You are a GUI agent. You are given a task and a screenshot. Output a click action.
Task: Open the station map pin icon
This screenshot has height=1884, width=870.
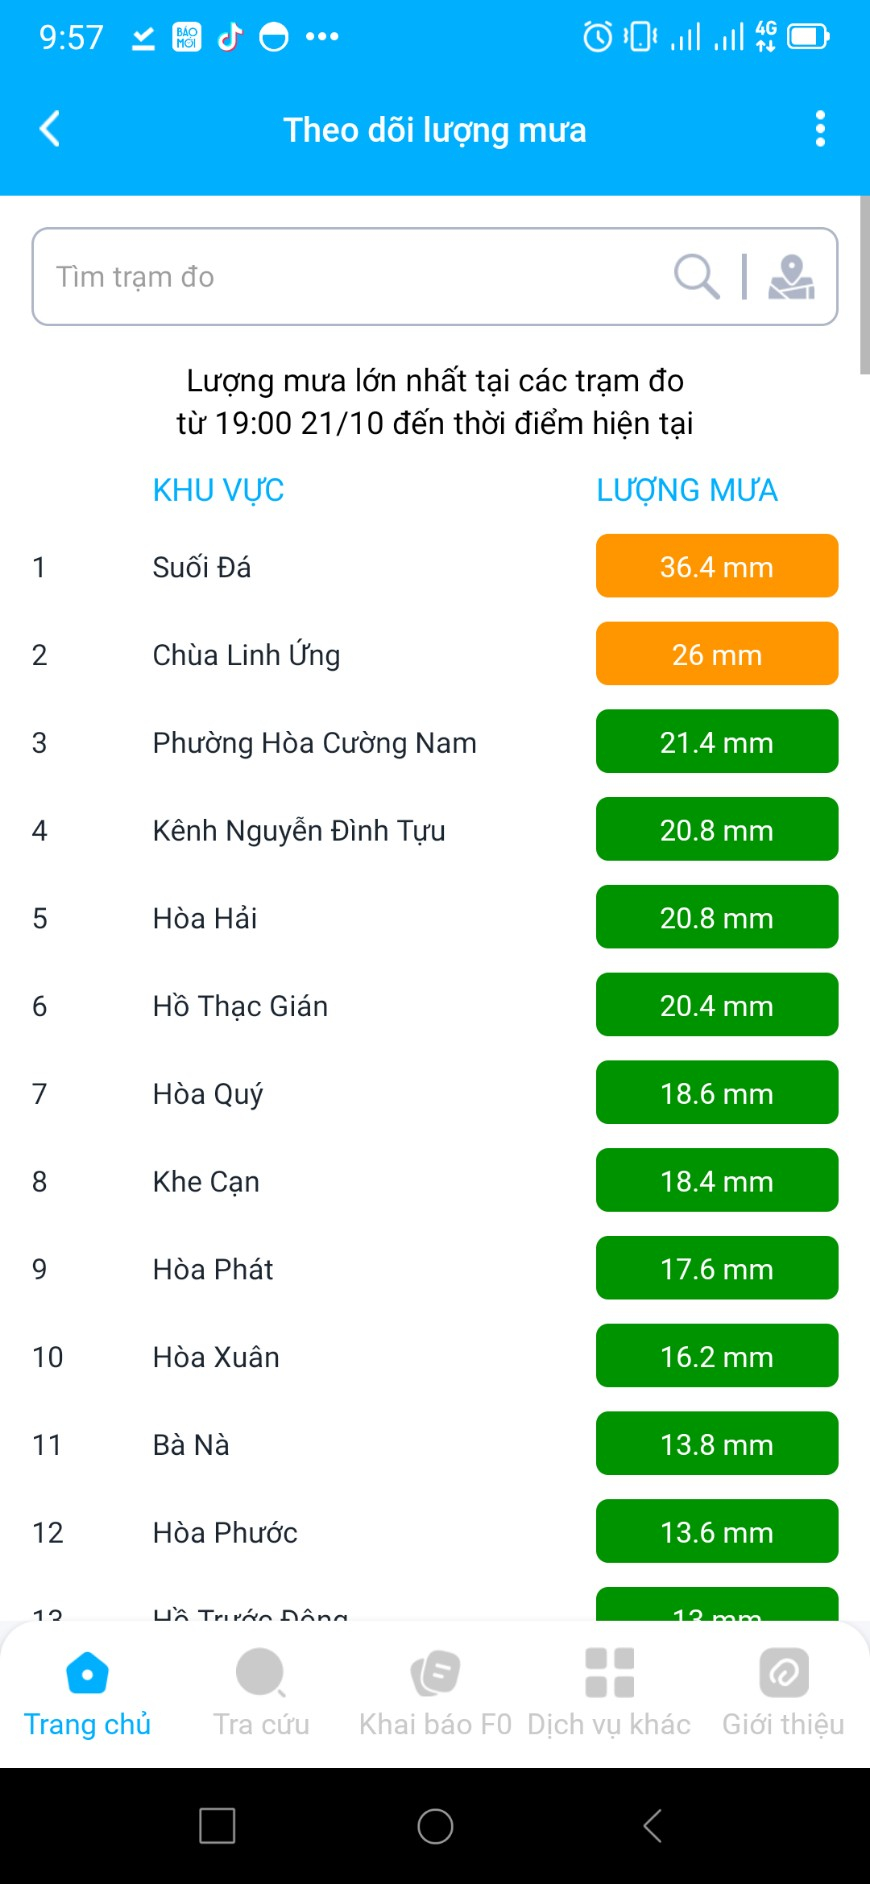791,277
